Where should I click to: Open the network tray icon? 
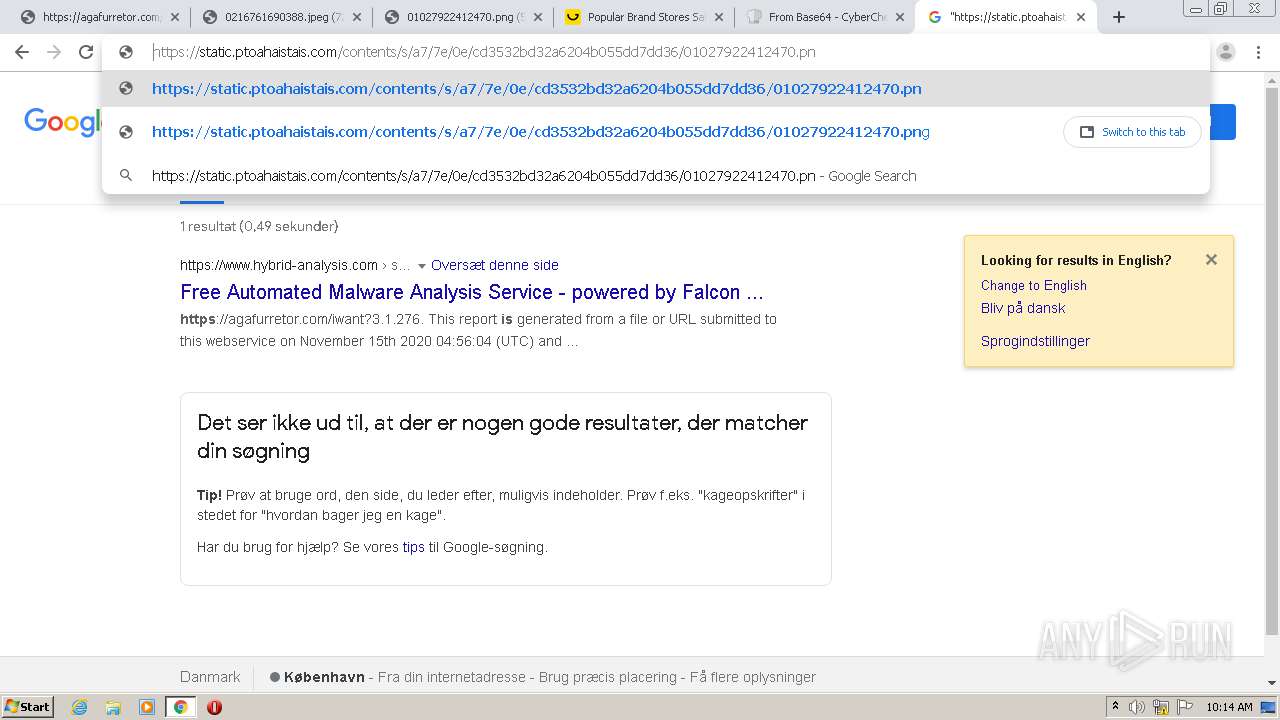coord(1161,707)
